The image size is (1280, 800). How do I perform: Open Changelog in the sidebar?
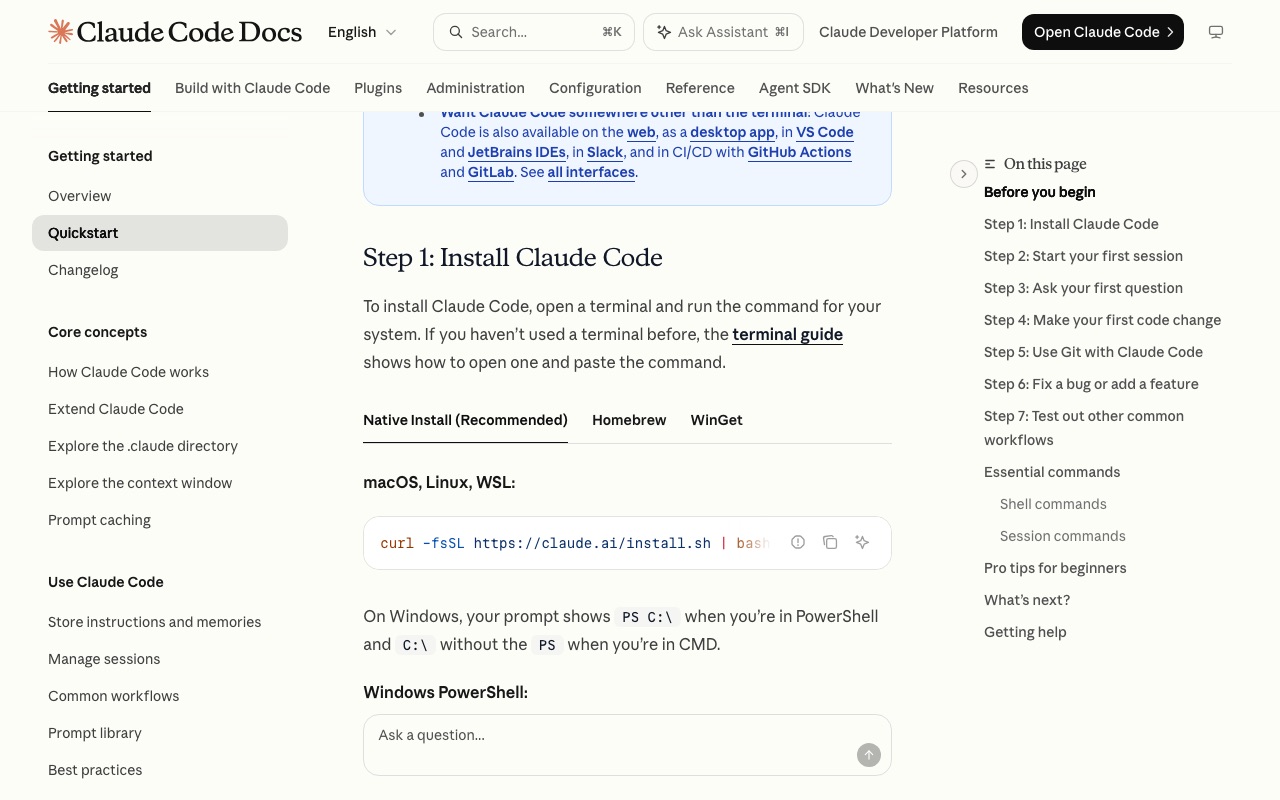[x=160, y=270]
